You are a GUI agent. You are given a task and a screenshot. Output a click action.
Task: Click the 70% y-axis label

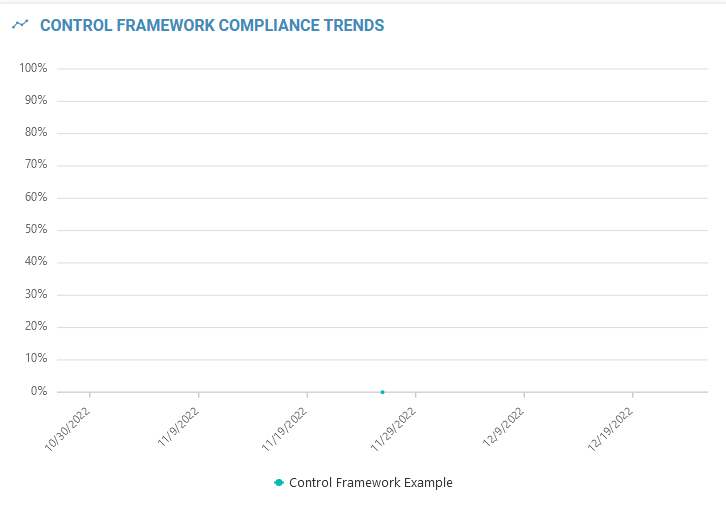(36, 165)
